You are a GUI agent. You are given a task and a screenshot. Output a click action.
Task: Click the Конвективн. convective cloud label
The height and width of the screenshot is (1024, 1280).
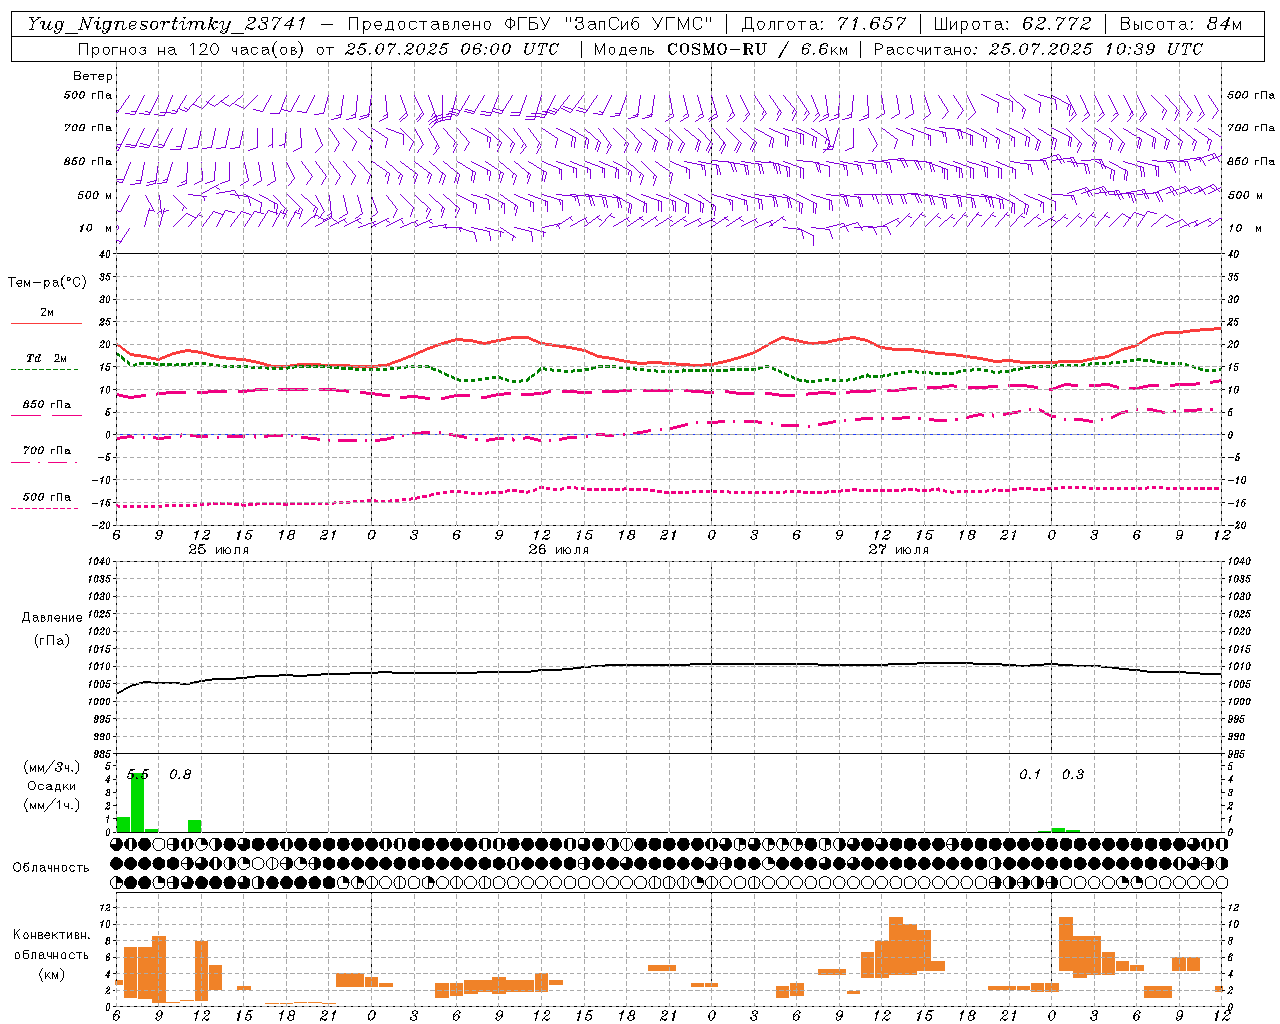tap(51, 935)
